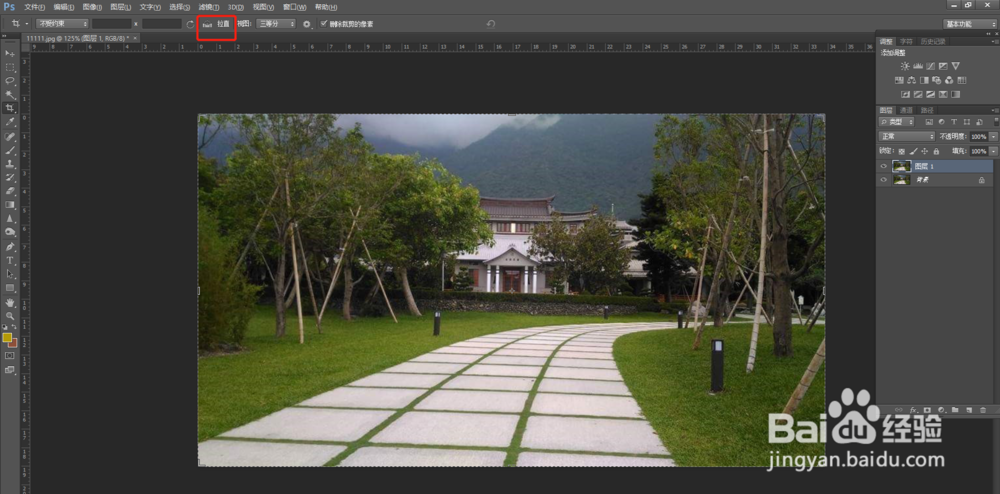1000x494 pixels.
Task: Add Brightness/Contrast adjustment
Action: tap(905, 66)
